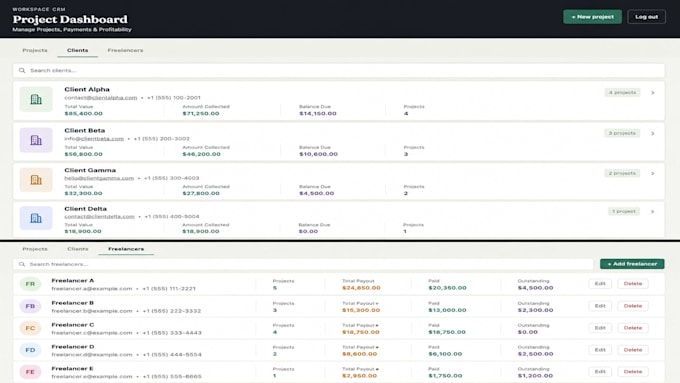This screenshot has width=680, height=383.
Task: Focus the Search freelancers field
Action: 303,264
